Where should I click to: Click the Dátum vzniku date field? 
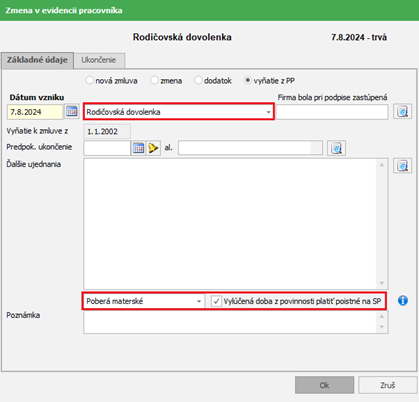point(35,112)
